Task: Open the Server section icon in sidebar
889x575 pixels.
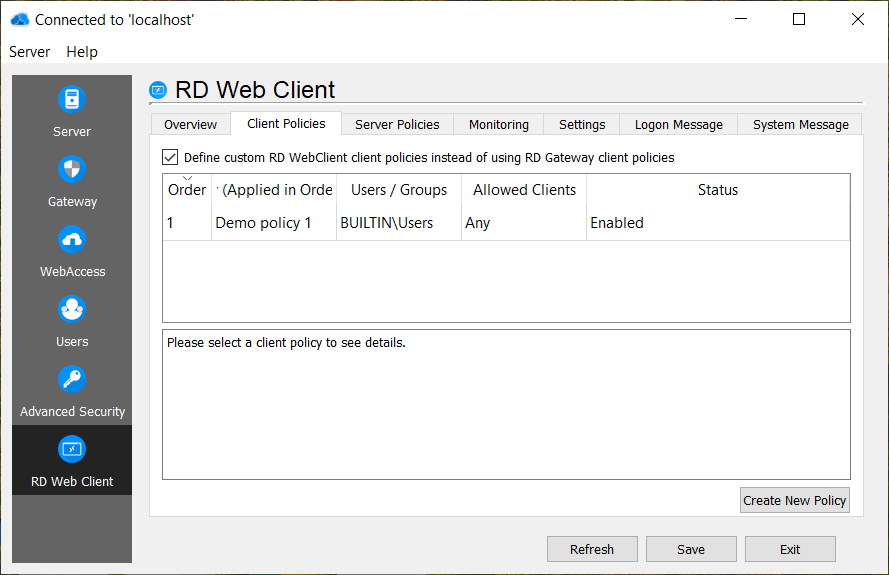Action: tap(71, 100)
